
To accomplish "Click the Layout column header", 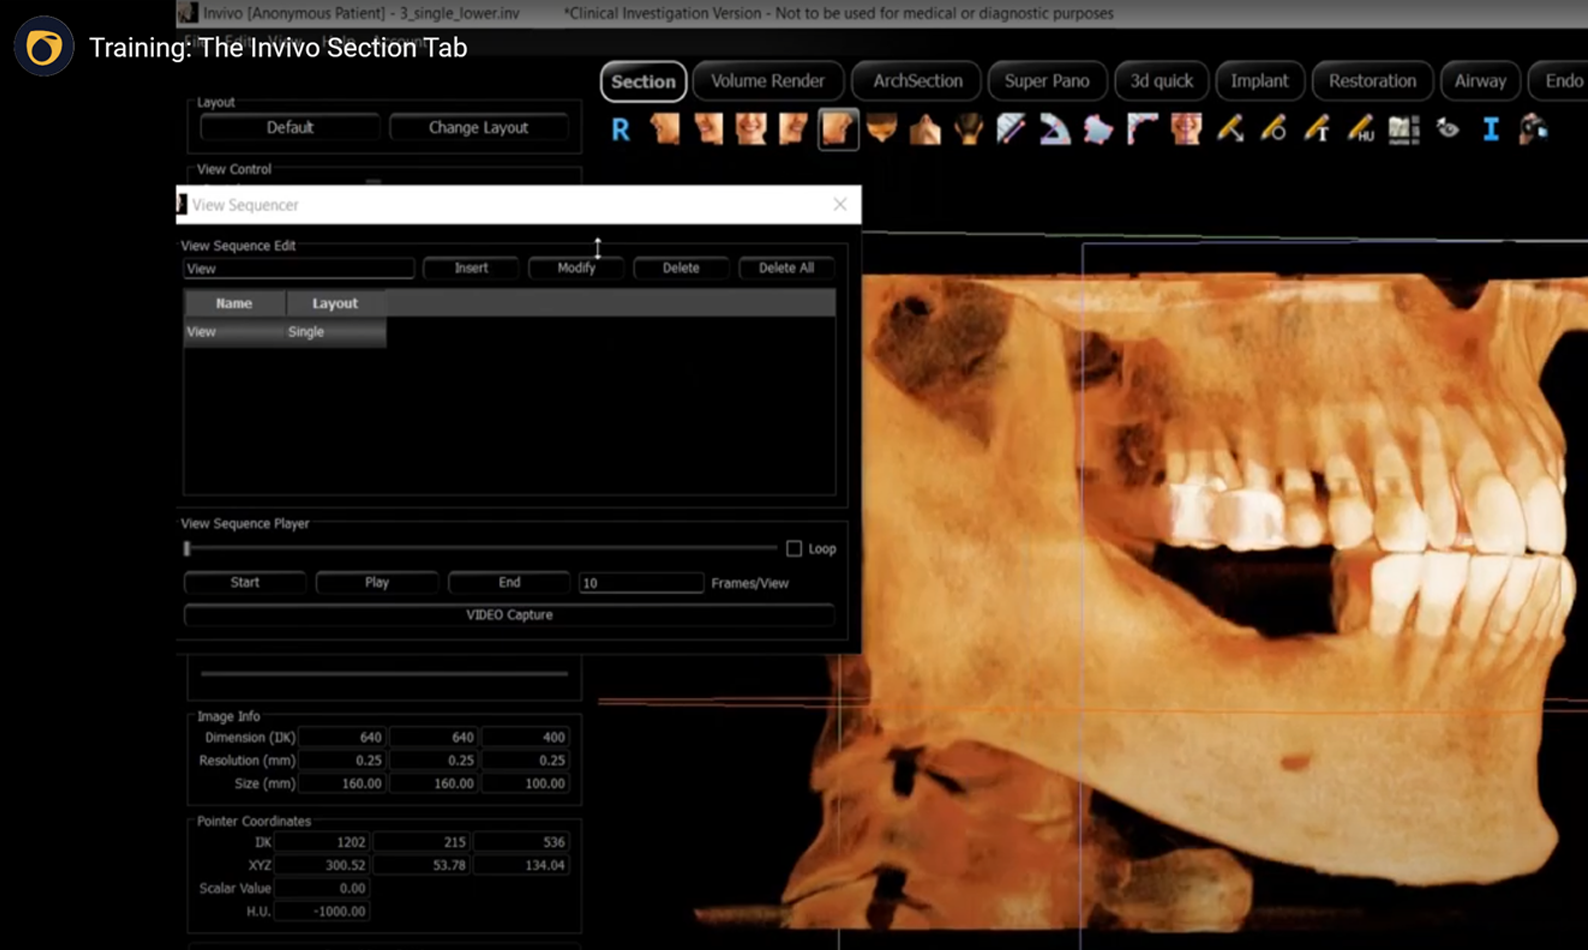I will click(335, 303).
